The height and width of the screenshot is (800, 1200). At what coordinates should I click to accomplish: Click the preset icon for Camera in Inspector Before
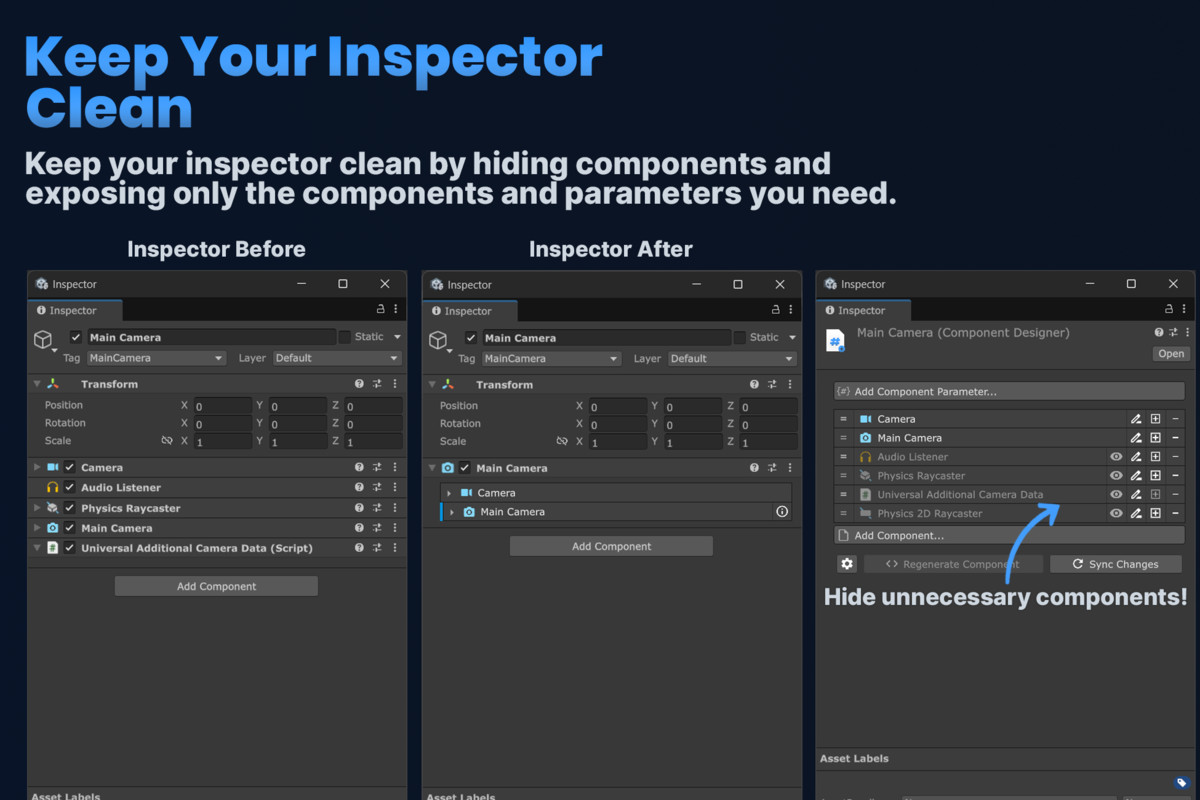[x=377, y=467]
